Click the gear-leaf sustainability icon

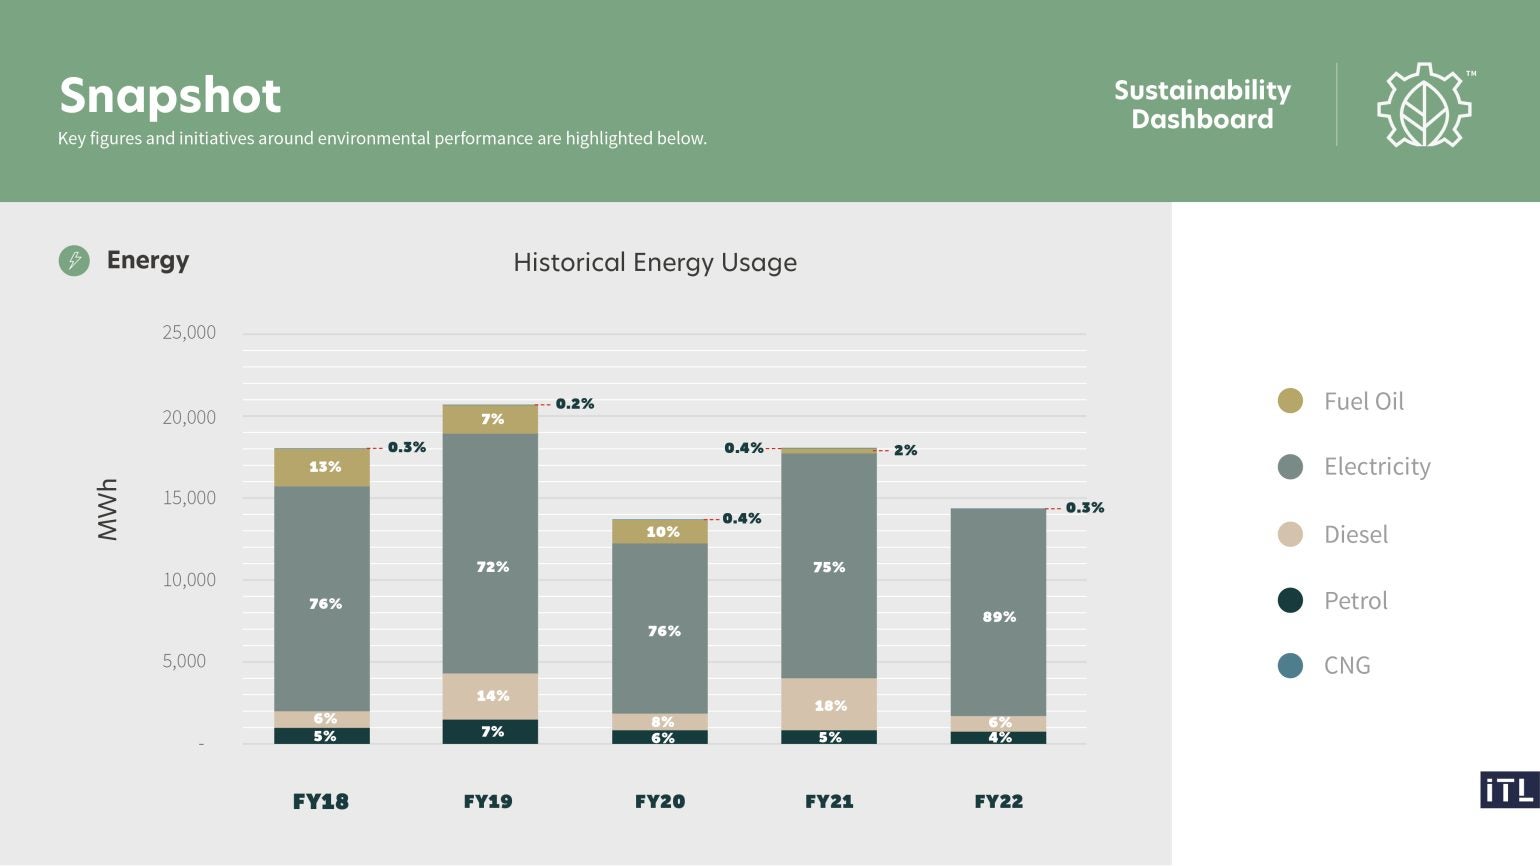pos(1424,105)
